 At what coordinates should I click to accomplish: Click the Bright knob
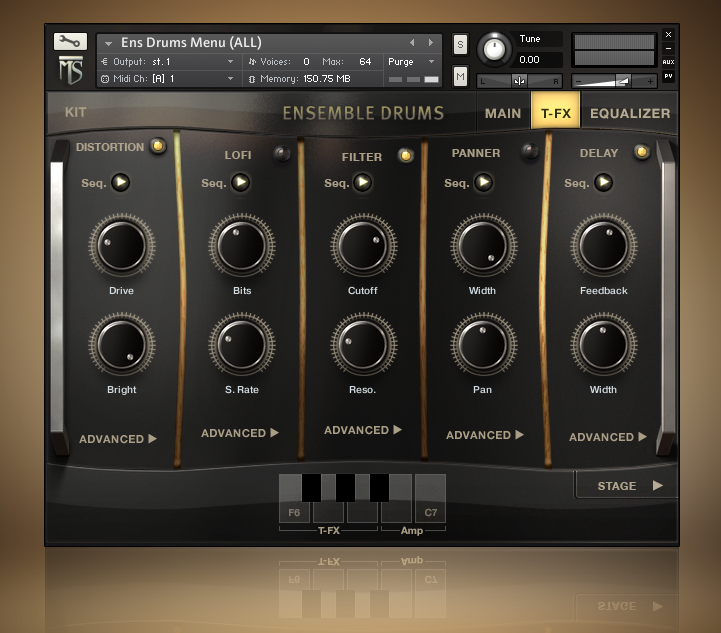pos(121,345)
